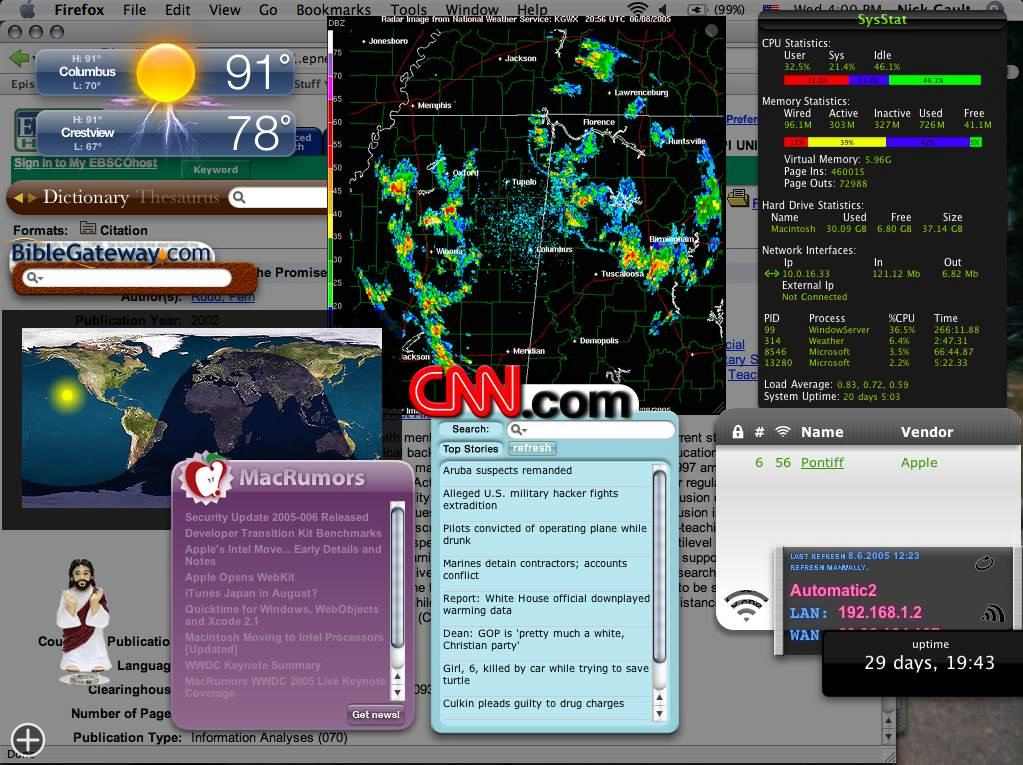
Task: Sort WiFi list by Name column
Action: 821,432
